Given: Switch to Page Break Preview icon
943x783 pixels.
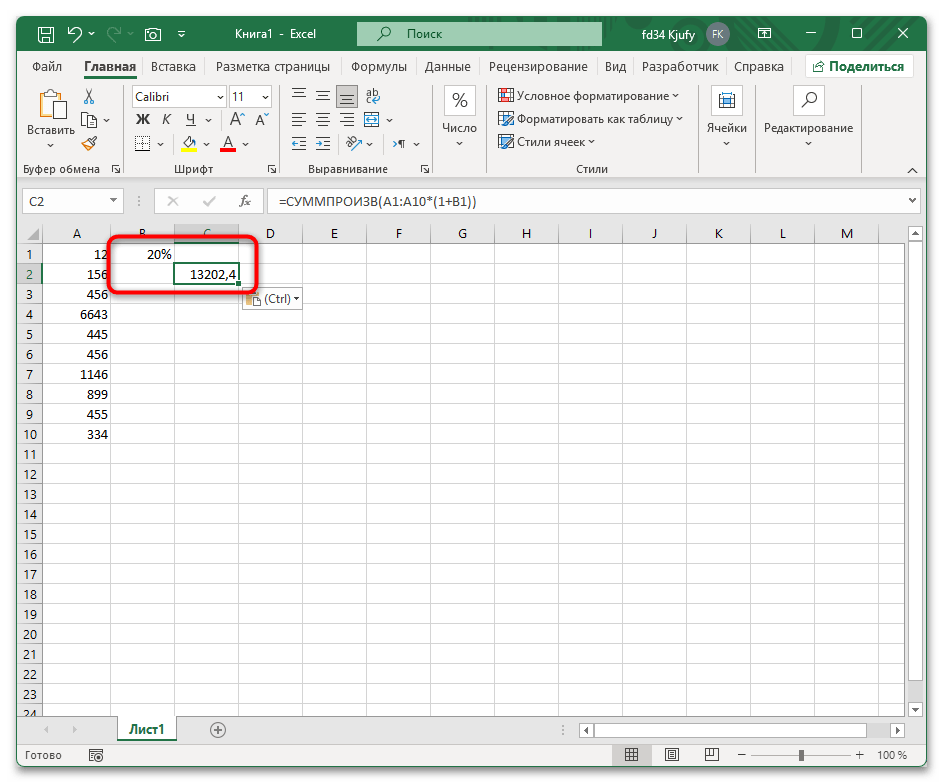Looking at the screenshot, I should [711, 754].
